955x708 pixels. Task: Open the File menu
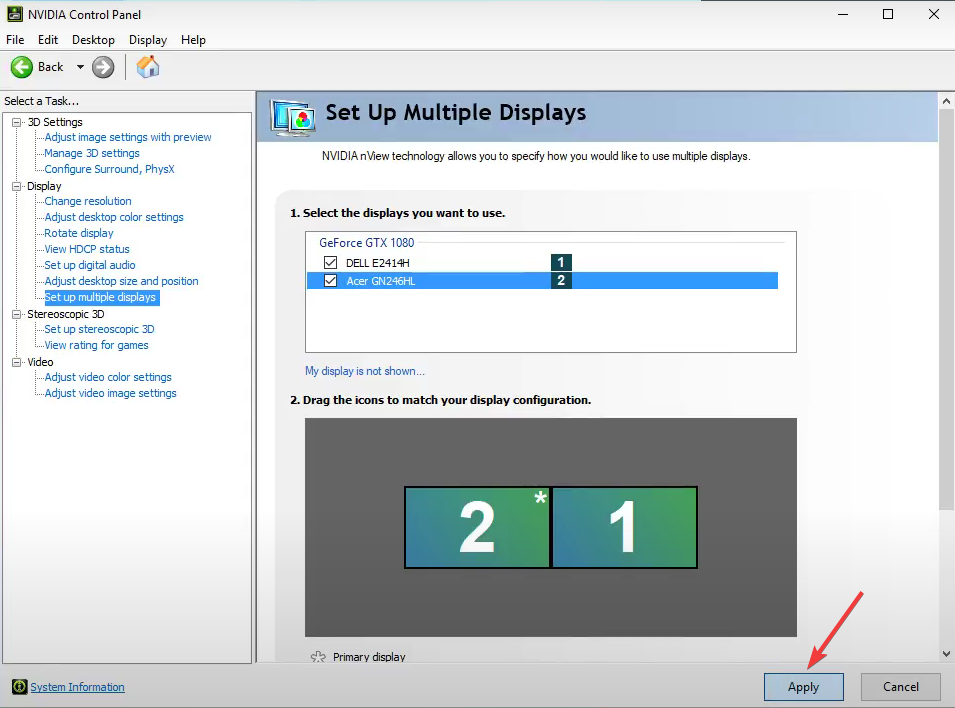[15, 40]
